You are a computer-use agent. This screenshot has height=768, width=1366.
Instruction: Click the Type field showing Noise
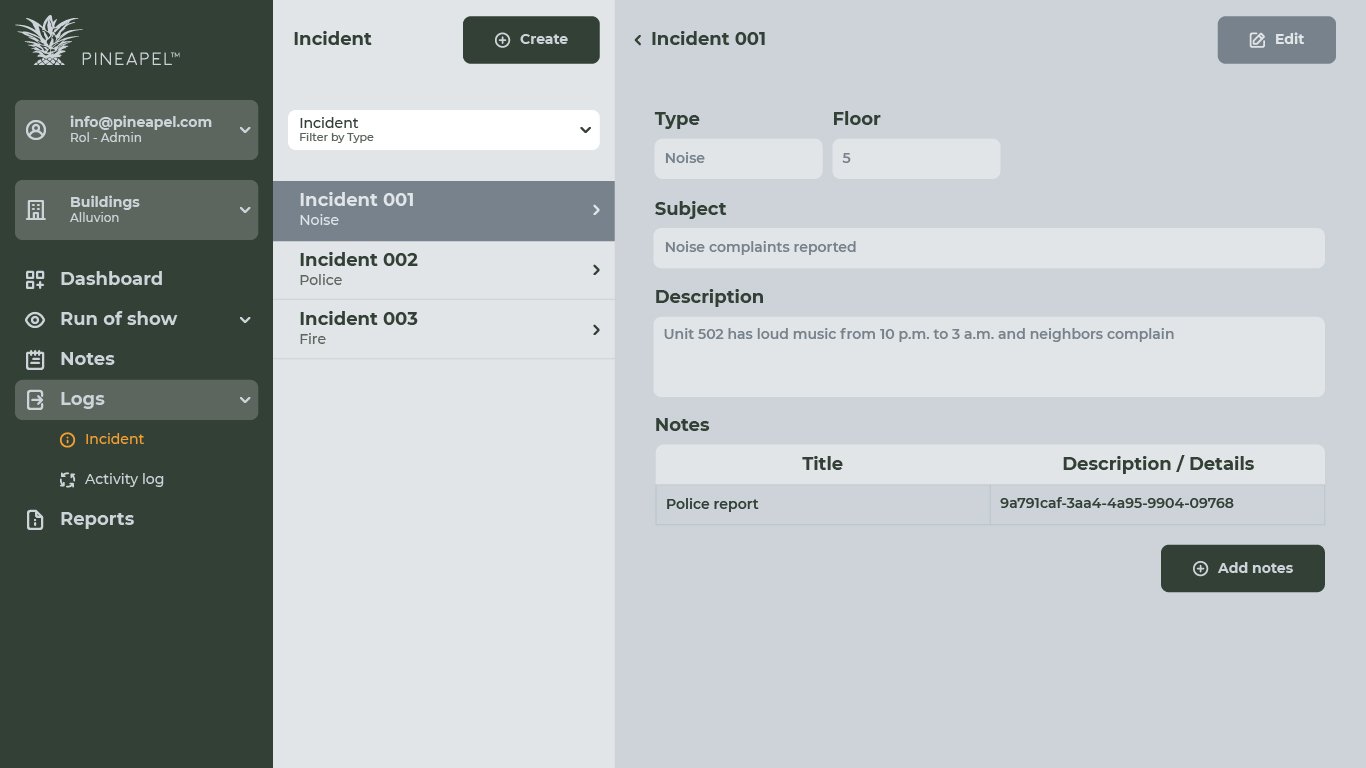click(x=738, y=159)
